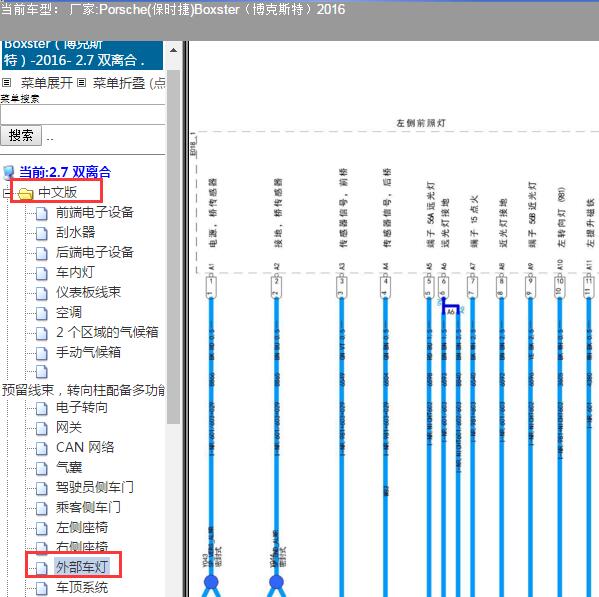Open 预留线束，转向柱配备多功能 item
Screen dimensions: 599x597
(83, 390)
